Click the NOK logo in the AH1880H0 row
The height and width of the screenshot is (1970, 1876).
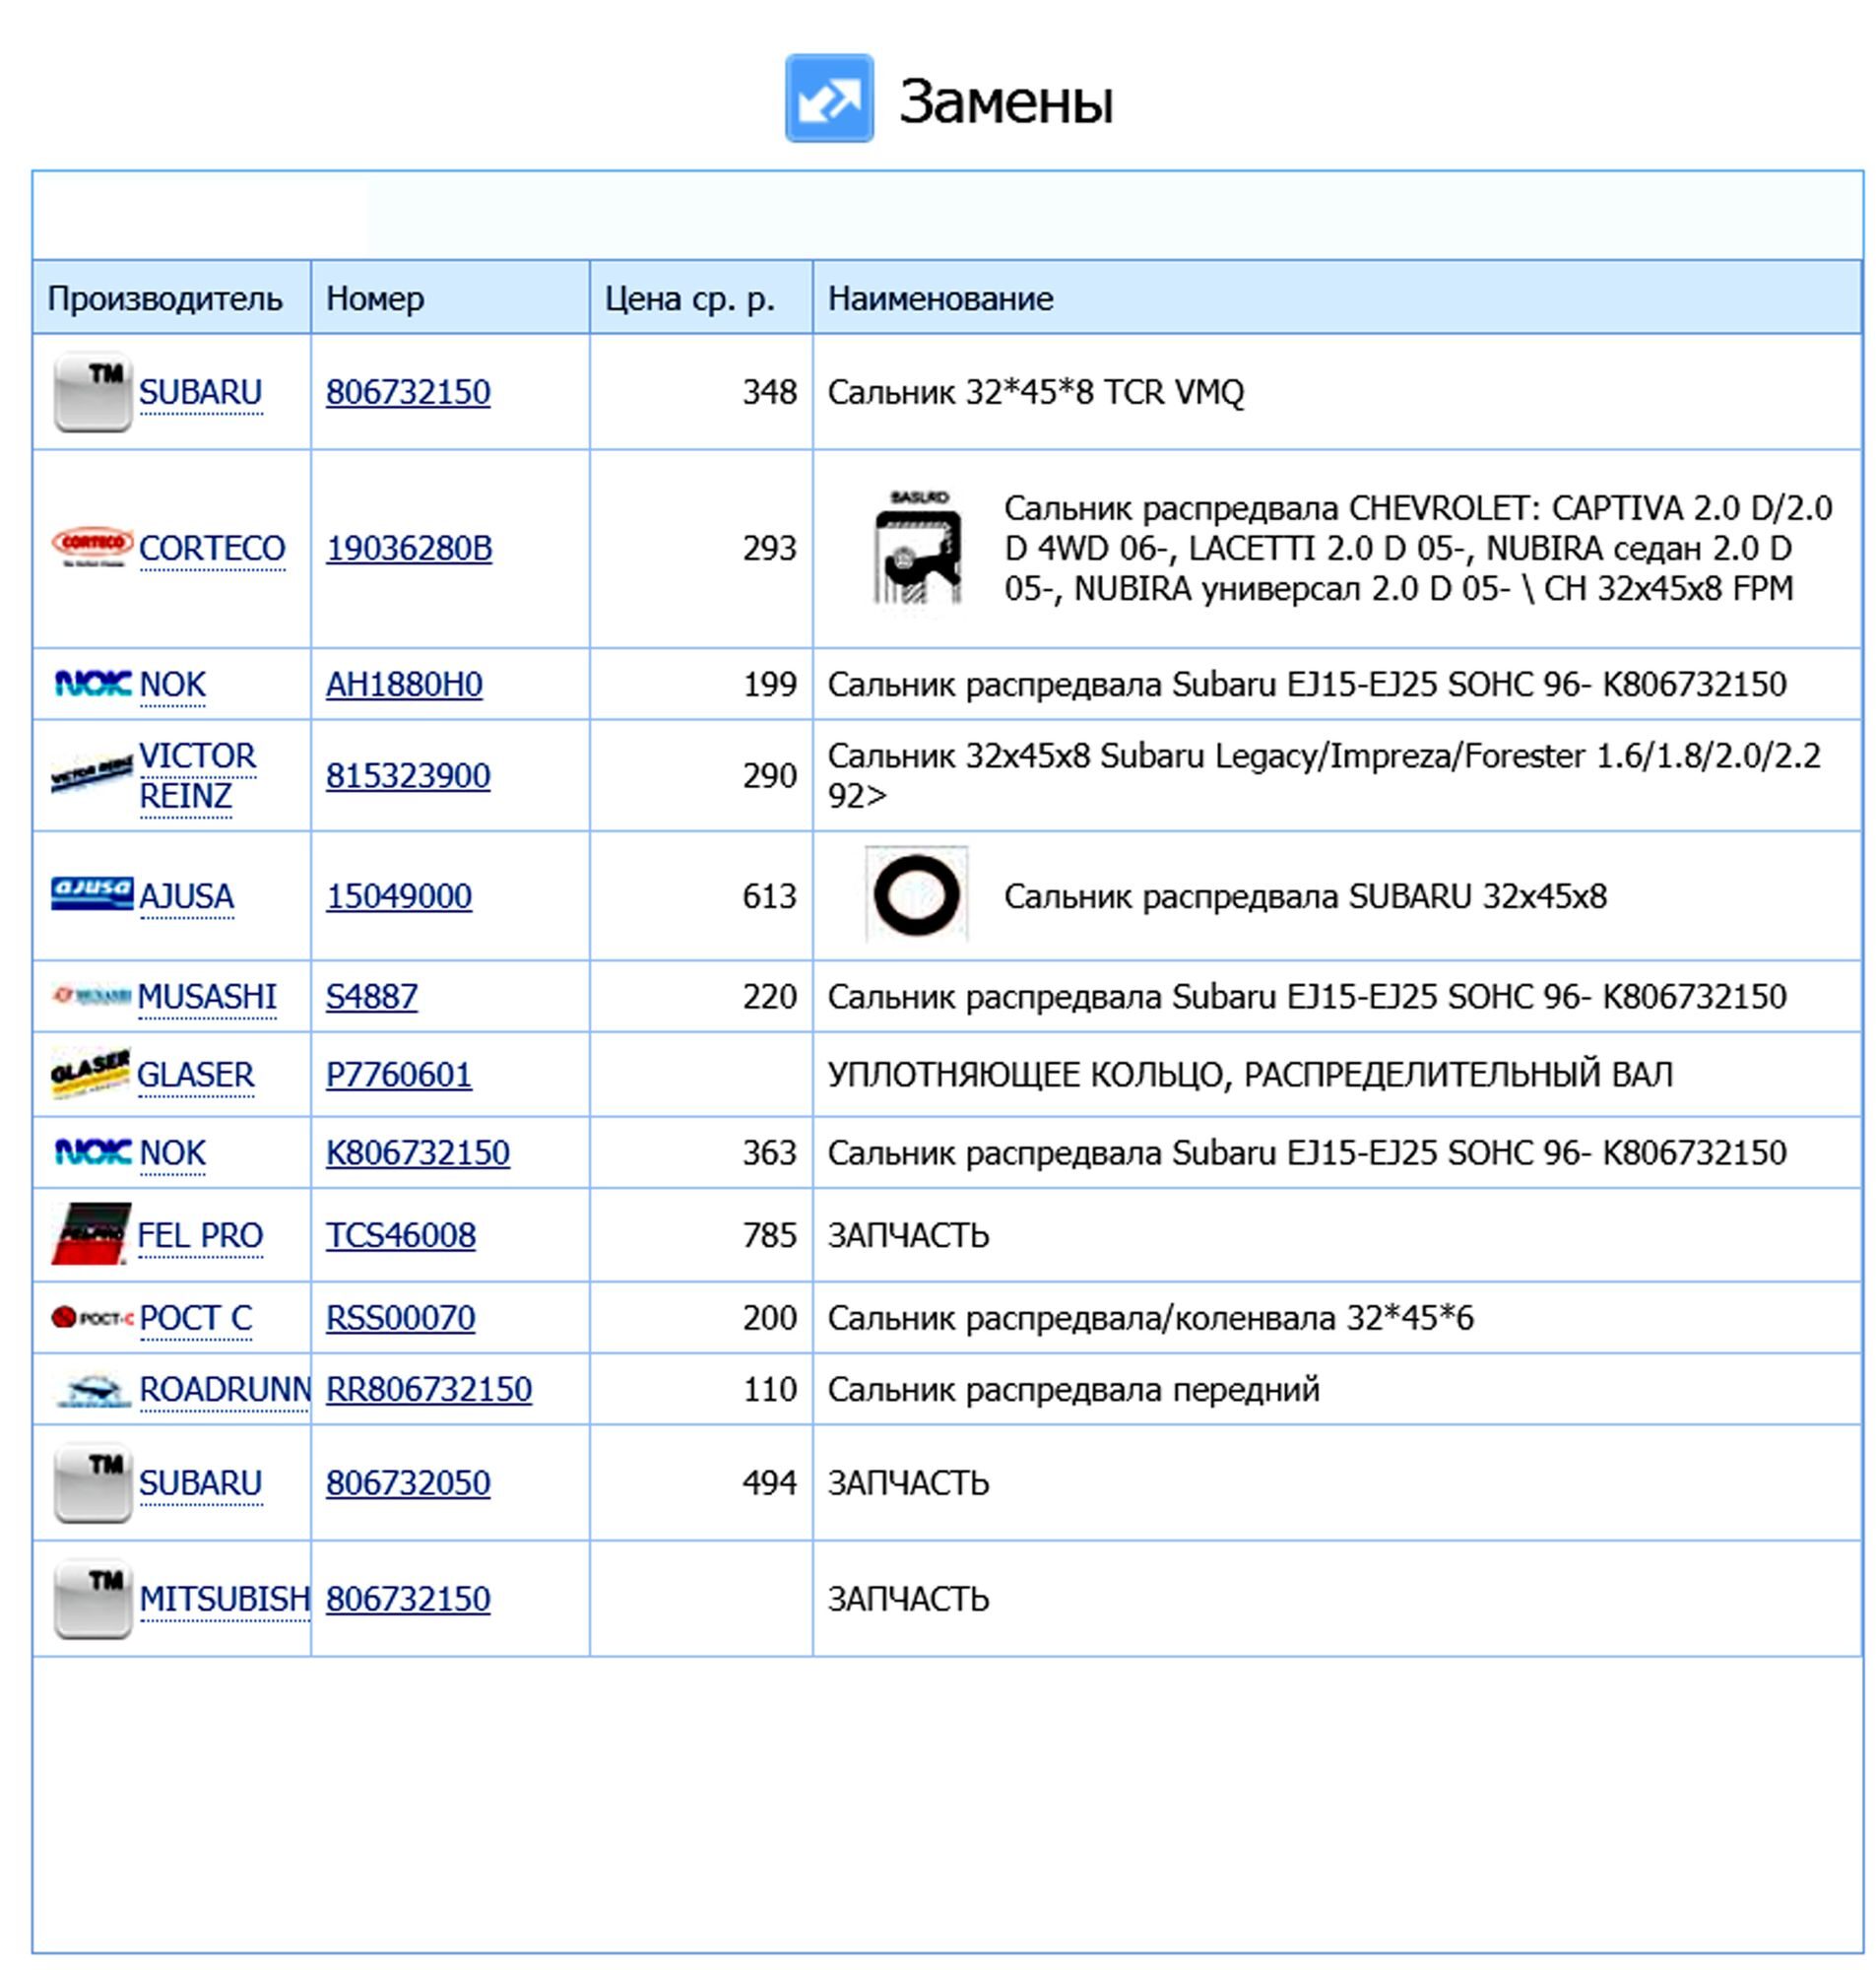point(92,683)
